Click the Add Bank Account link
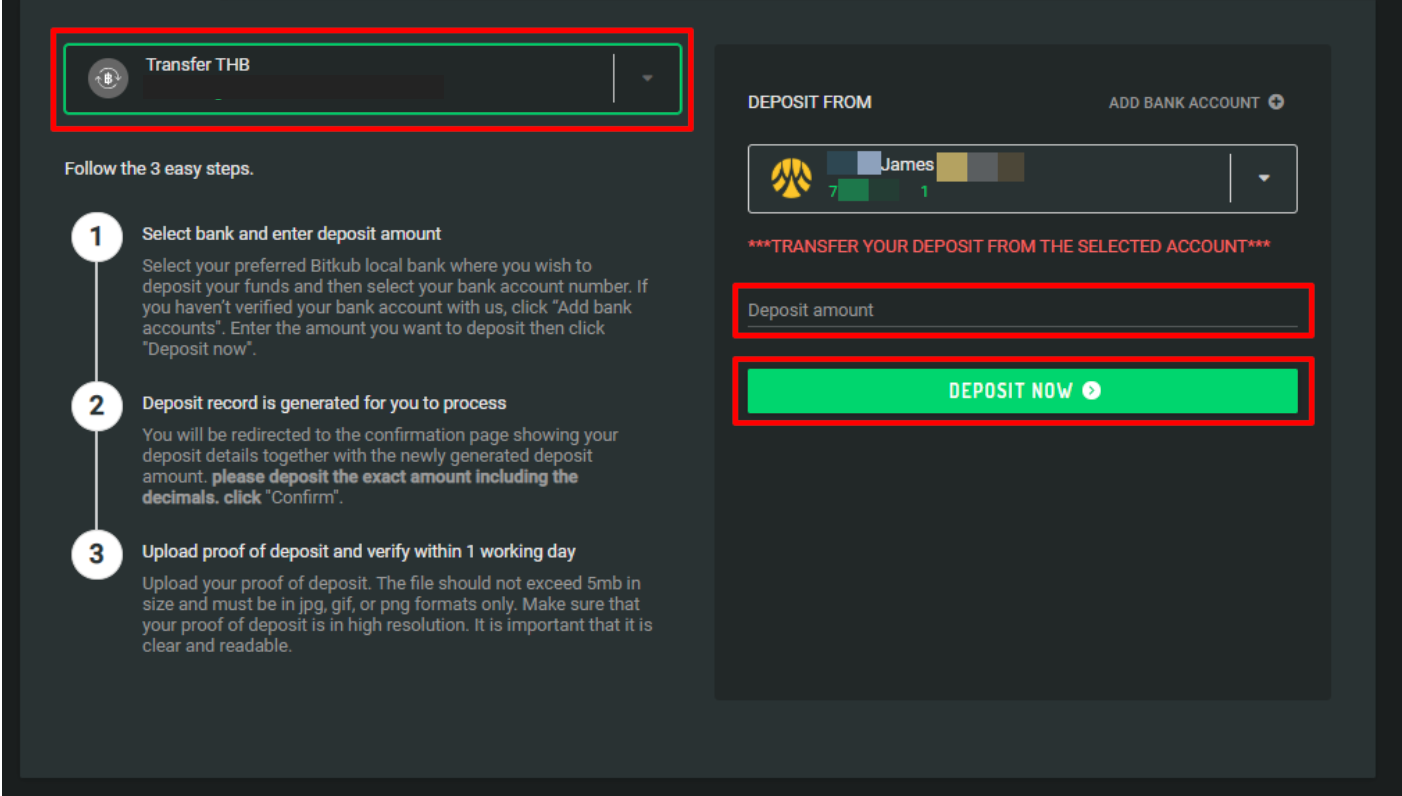This screenshot has height=796, width=1402. pos(1184,102)
